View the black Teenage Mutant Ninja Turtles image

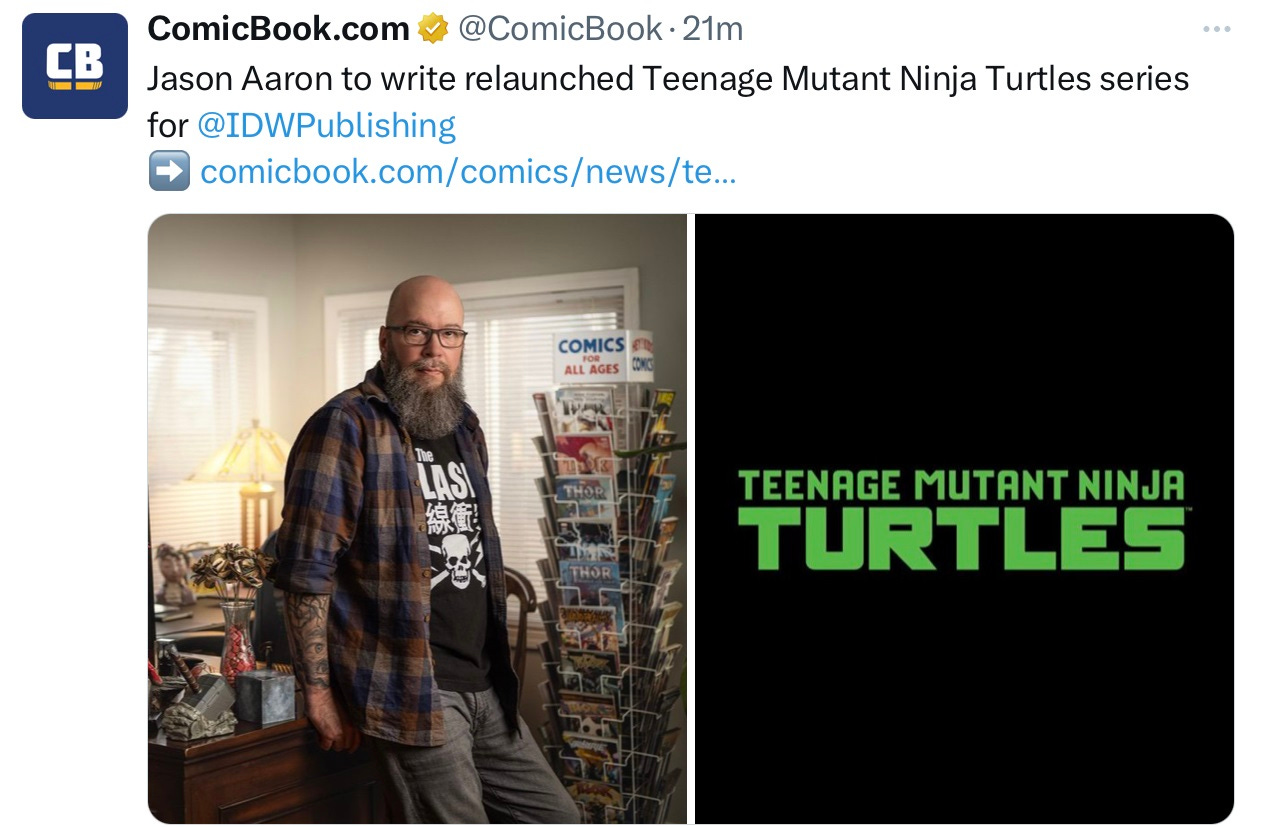pyautogui.click(x=964, y=518)
